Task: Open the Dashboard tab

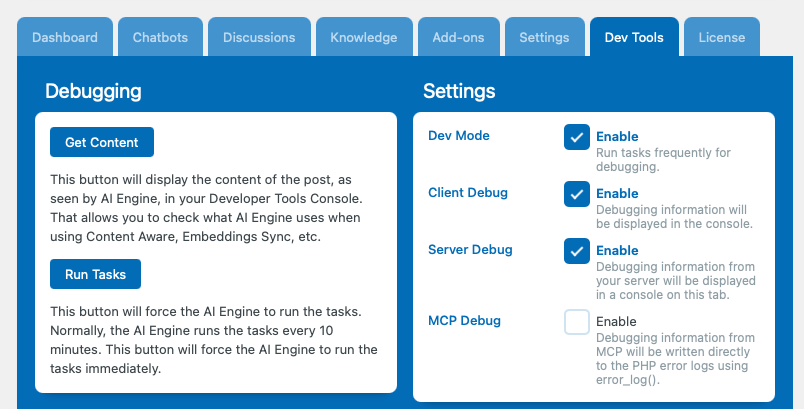Action: 65,37
